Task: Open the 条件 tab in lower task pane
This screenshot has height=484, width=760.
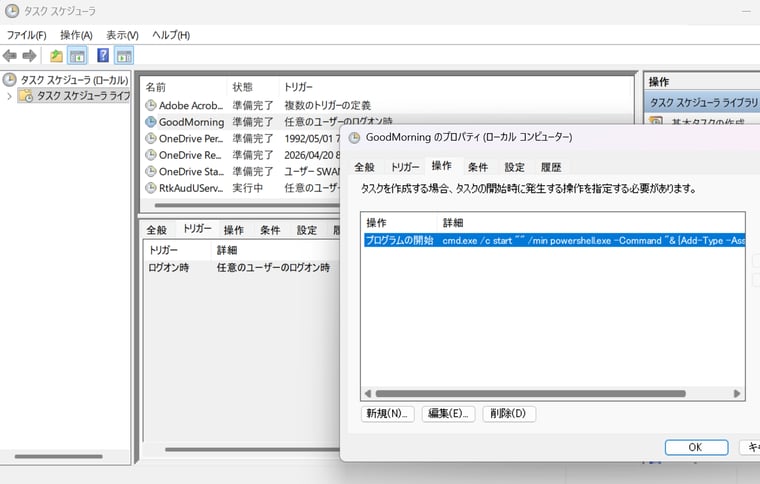Action: click(x=270, y=230)
